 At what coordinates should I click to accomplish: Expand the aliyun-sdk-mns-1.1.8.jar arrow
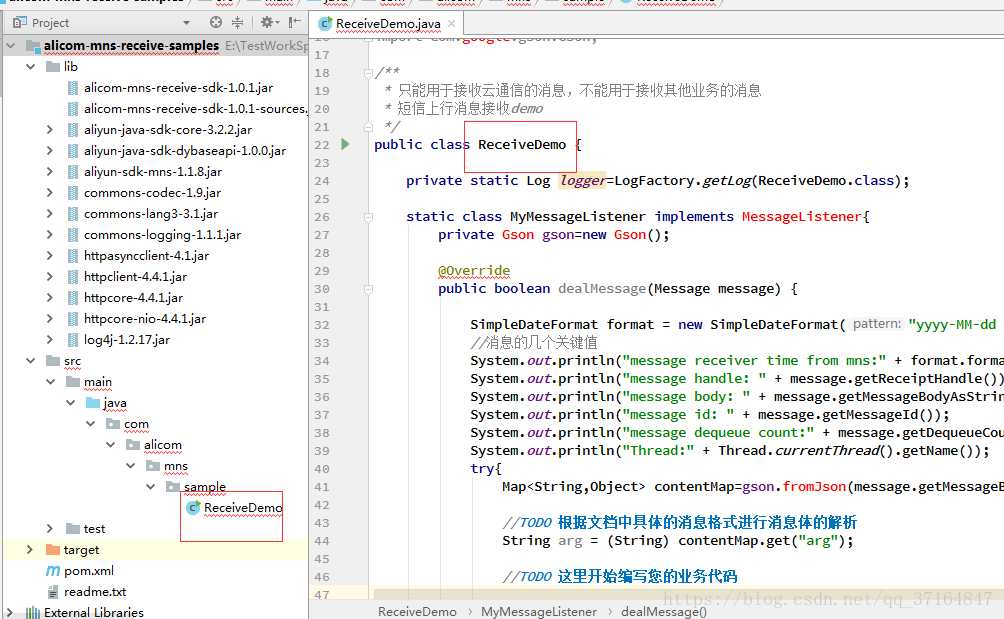click(x=50, y=172)
